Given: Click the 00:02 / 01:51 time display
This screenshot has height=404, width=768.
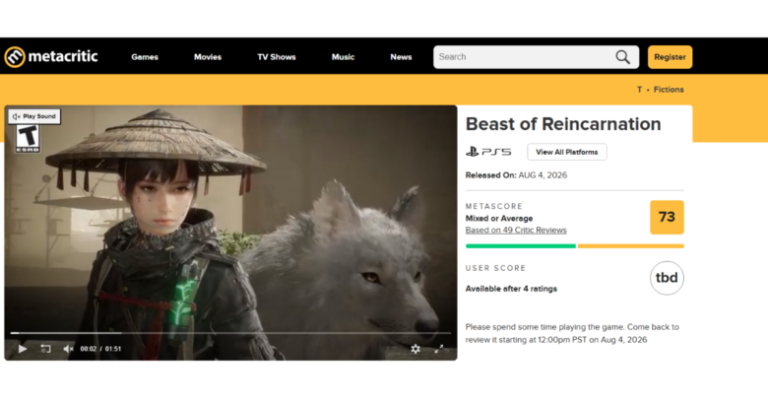Looking at the screenshot, I should coord(100,349).
